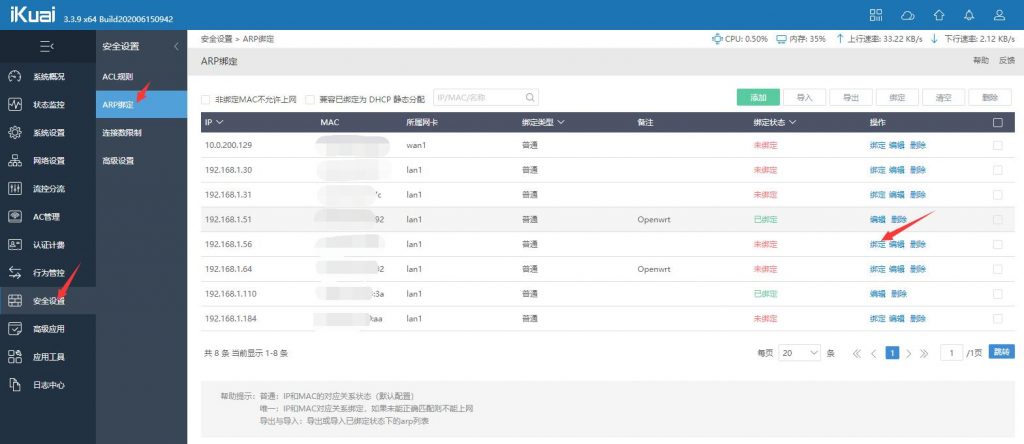Click 编辑 link in 192.168.1.51 row
This screenshot has height=444, width=1024.
tap(877, 219)
